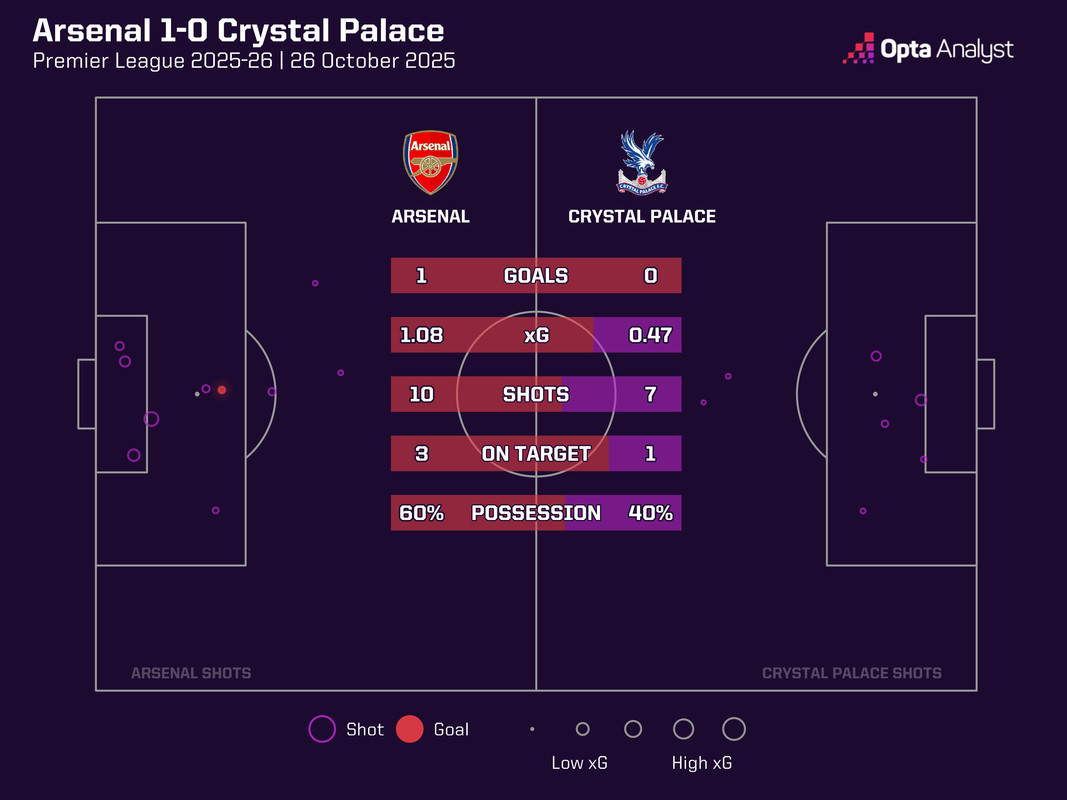Select the red Arsenal goal marker

(x=222, y=390)
